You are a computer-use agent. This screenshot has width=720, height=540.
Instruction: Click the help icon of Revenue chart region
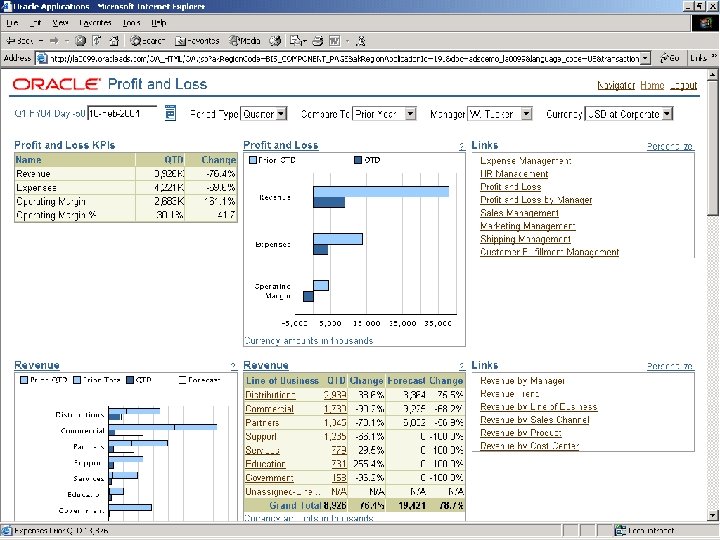coord(233,366)
